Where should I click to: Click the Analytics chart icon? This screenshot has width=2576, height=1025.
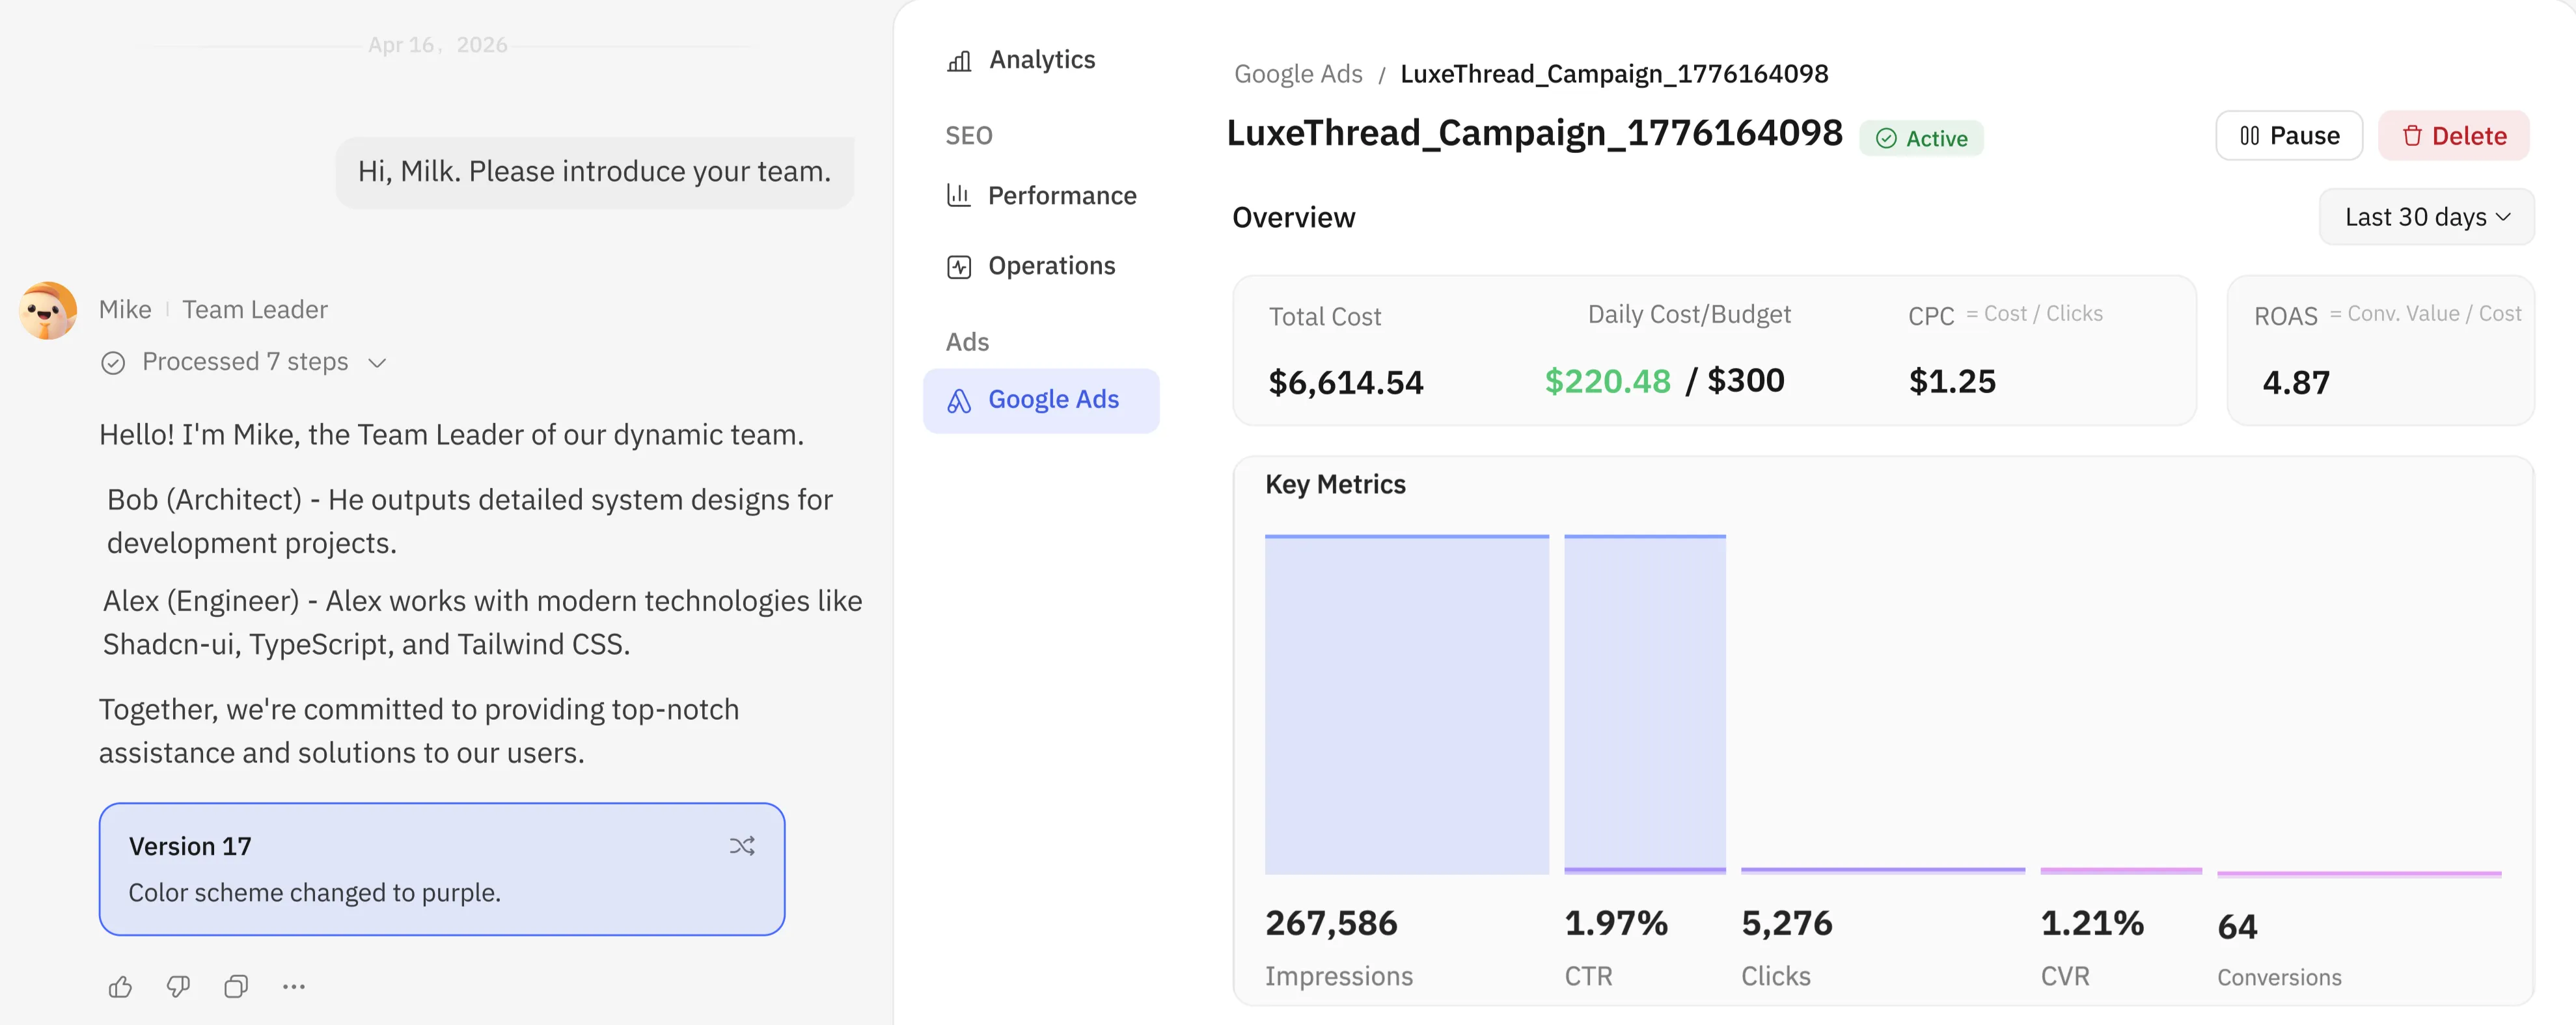959,61
